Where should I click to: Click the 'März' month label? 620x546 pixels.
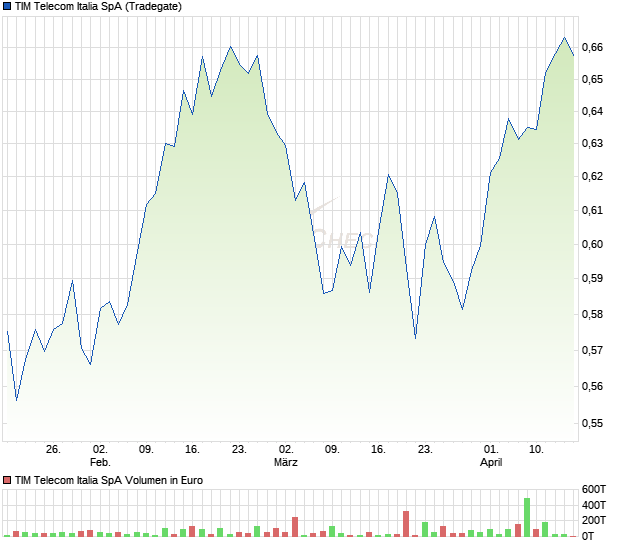286,462
